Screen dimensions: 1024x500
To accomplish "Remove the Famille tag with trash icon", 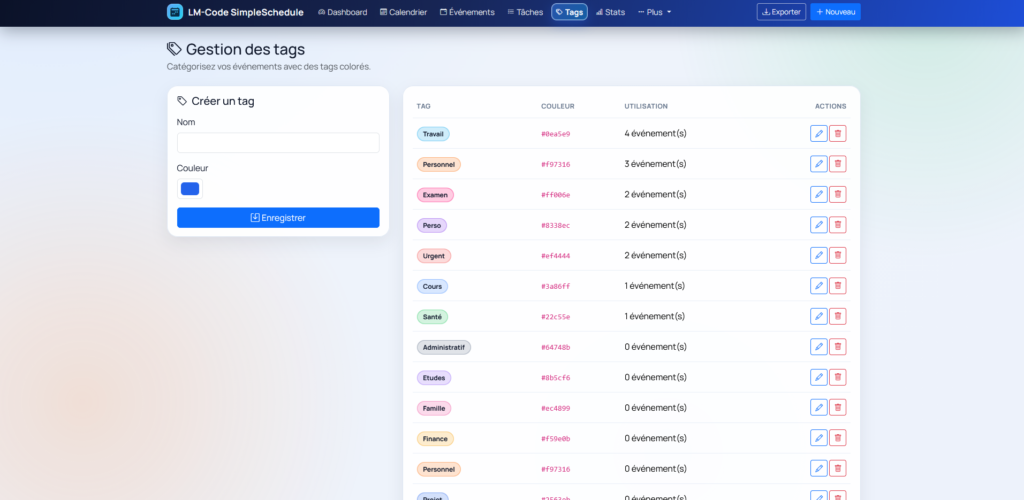I will click(x=837, y=408).
